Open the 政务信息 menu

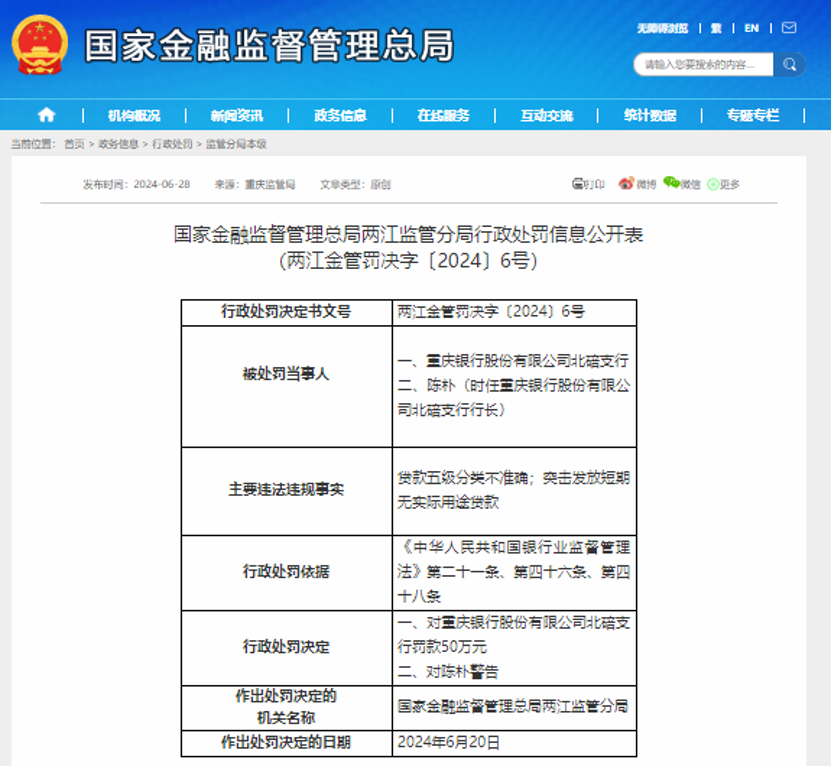click(340, 116)
